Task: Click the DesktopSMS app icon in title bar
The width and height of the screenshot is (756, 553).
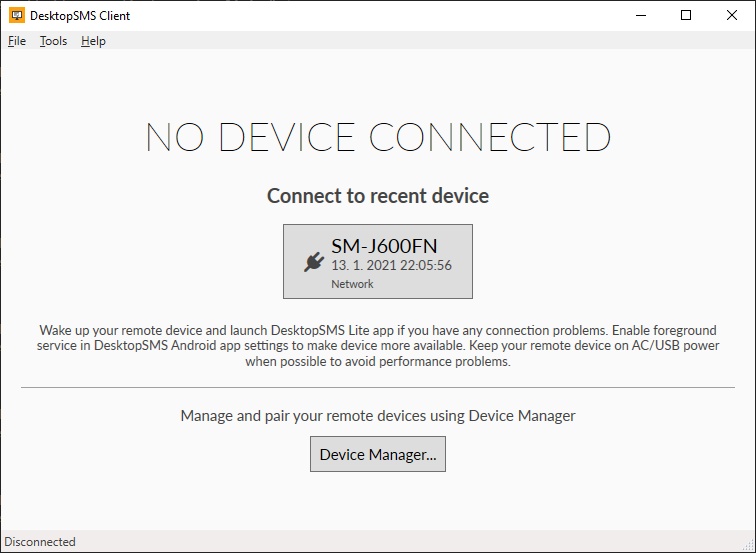Action: 16,15
